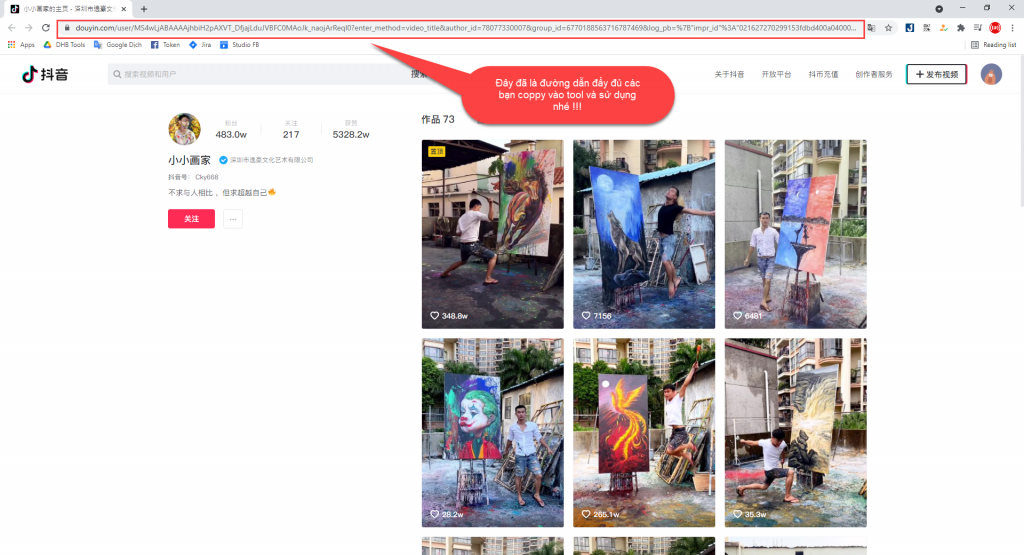Viewport: 1024px width, 555px height.
Task: Click the red 关注 follow button
Action: [x=191, y=219]
